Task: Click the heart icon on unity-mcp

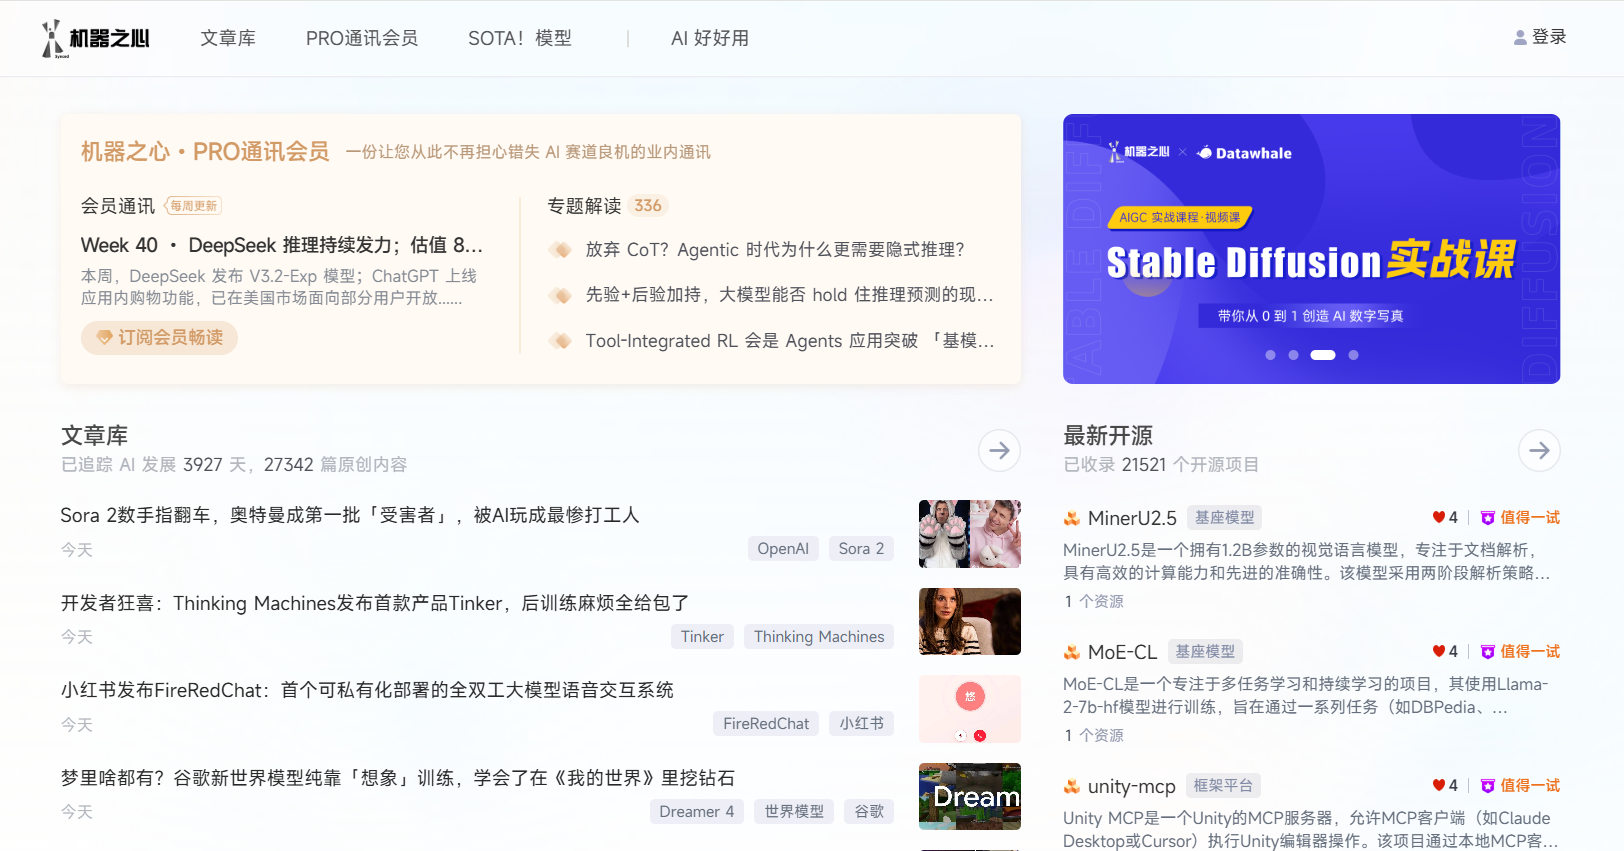Action: (x=1438, y=785)
